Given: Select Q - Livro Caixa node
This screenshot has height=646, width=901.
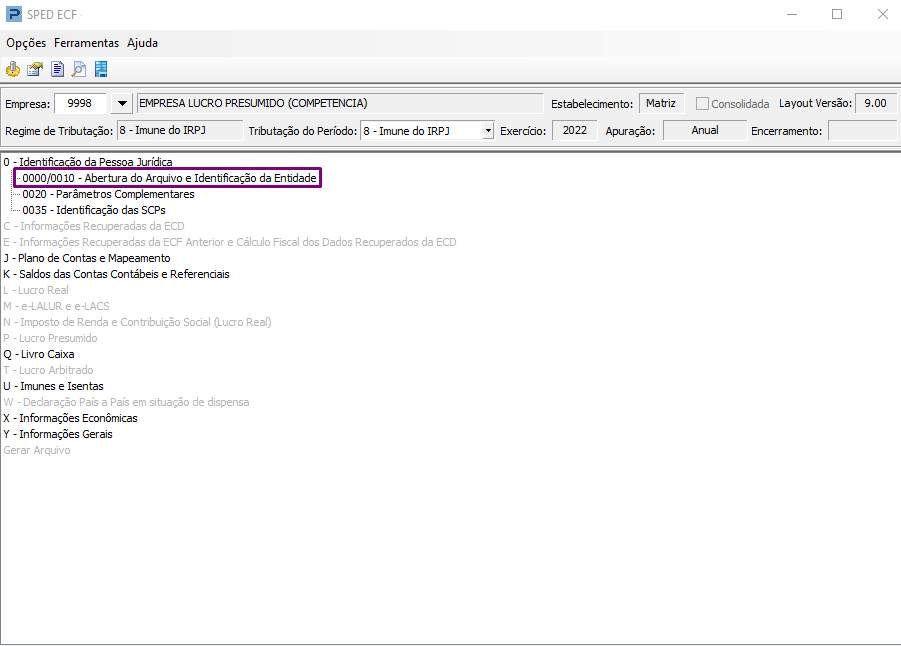Looking at the screenshot, I should (x=39, y=355).
